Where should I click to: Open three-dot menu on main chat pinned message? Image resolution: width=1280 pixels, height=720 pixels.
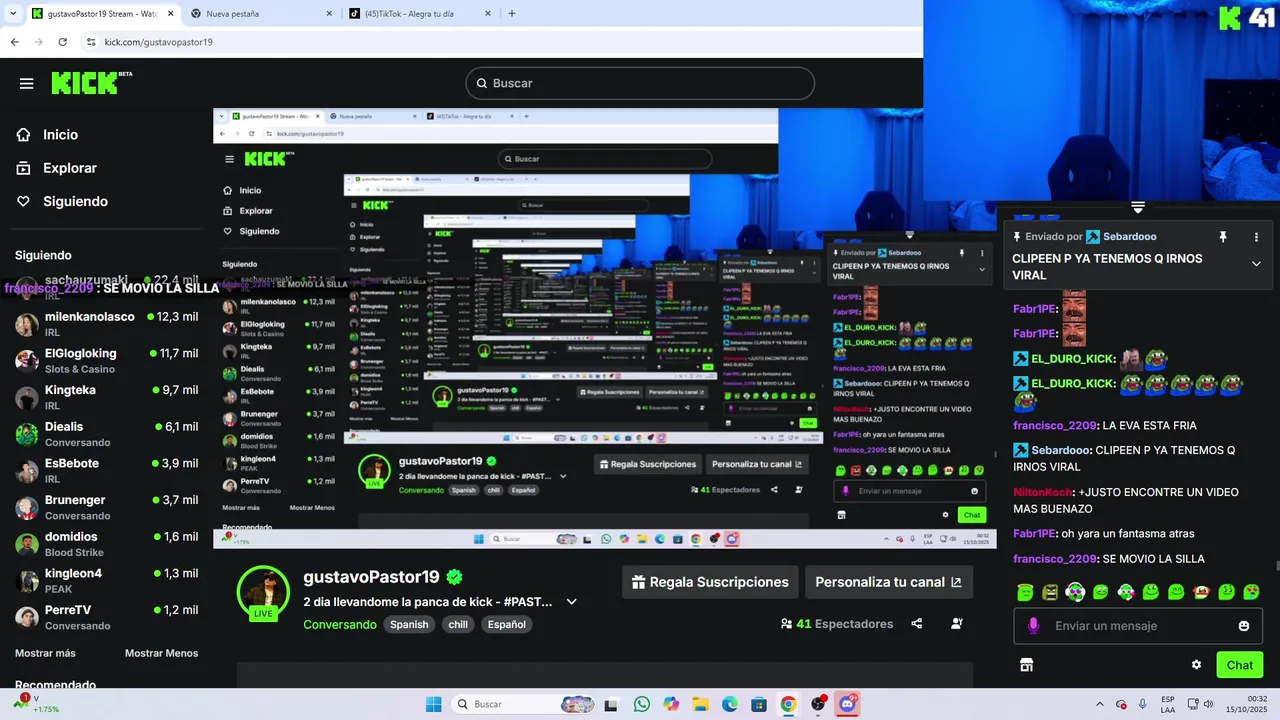1256,237
